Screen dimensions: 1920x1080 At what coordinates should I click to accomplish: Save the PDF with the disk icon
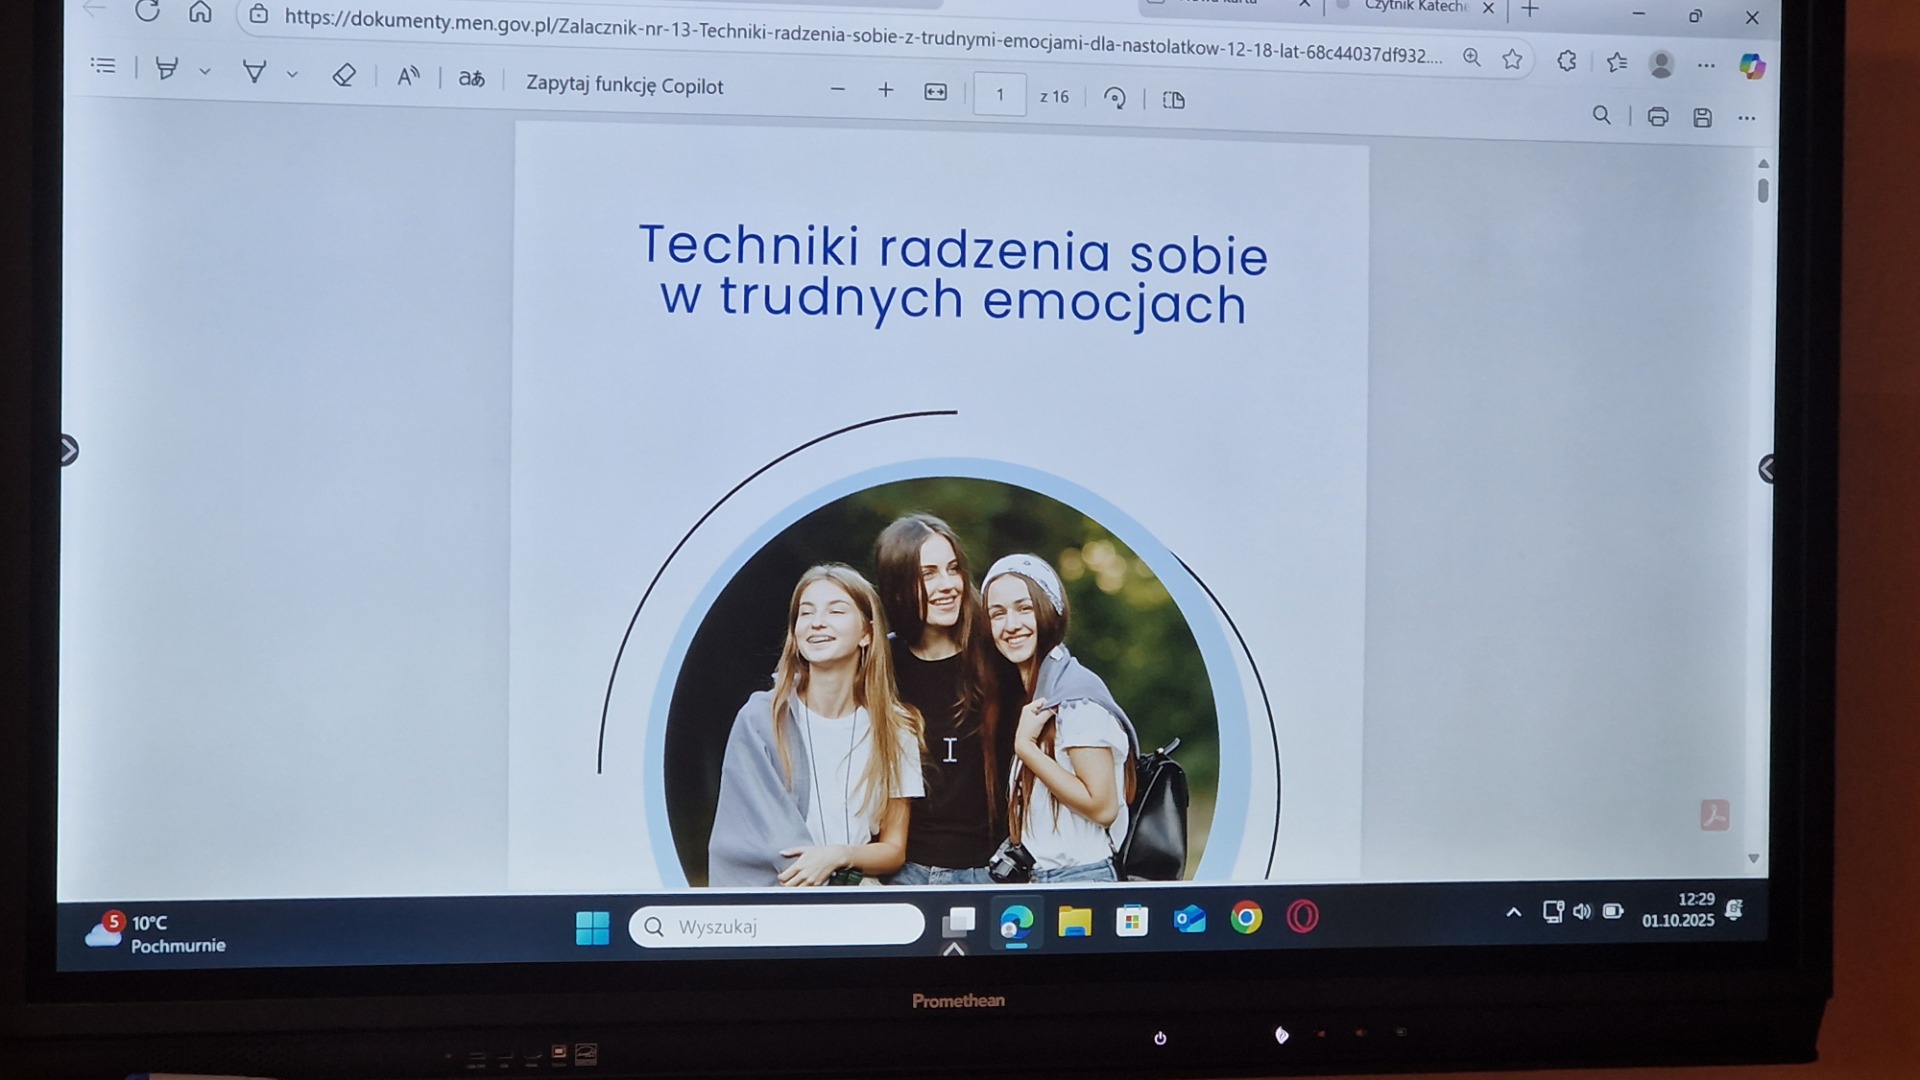click(x=1702, y=118)
